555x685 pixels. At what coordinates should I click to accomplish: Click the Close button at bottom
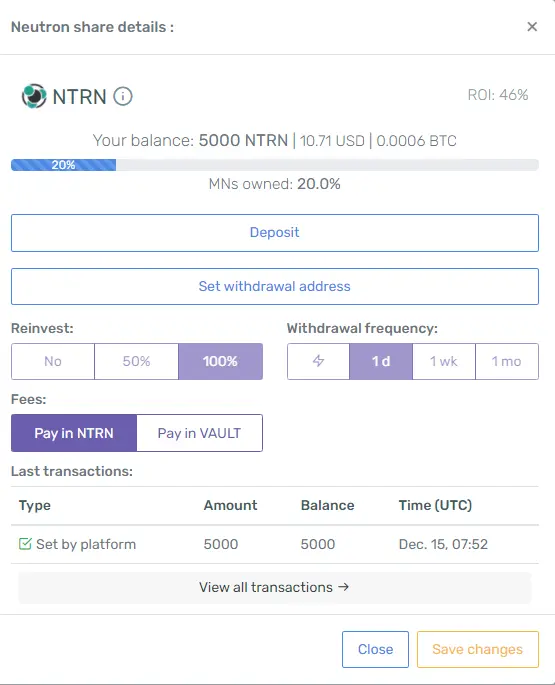[375, 649]
